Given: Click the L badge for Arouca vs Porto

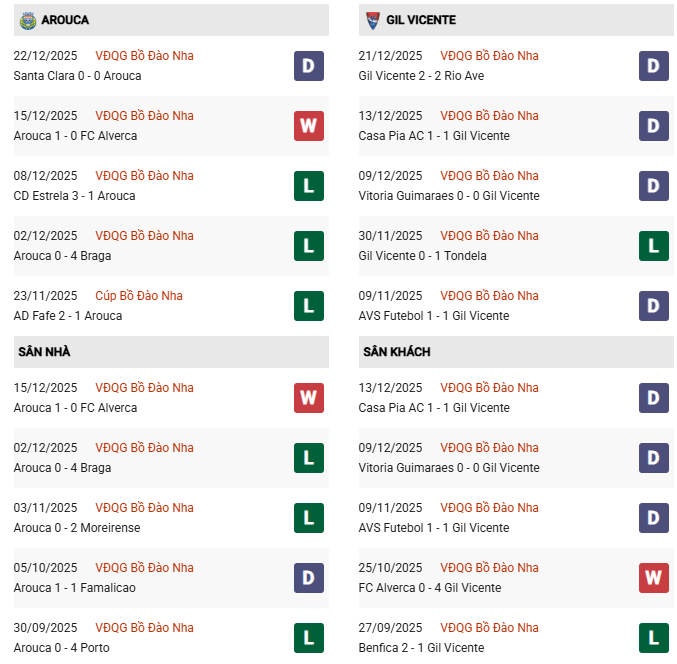Looking at the screenshot, I should pyautogui.click(x=308, y=638).
